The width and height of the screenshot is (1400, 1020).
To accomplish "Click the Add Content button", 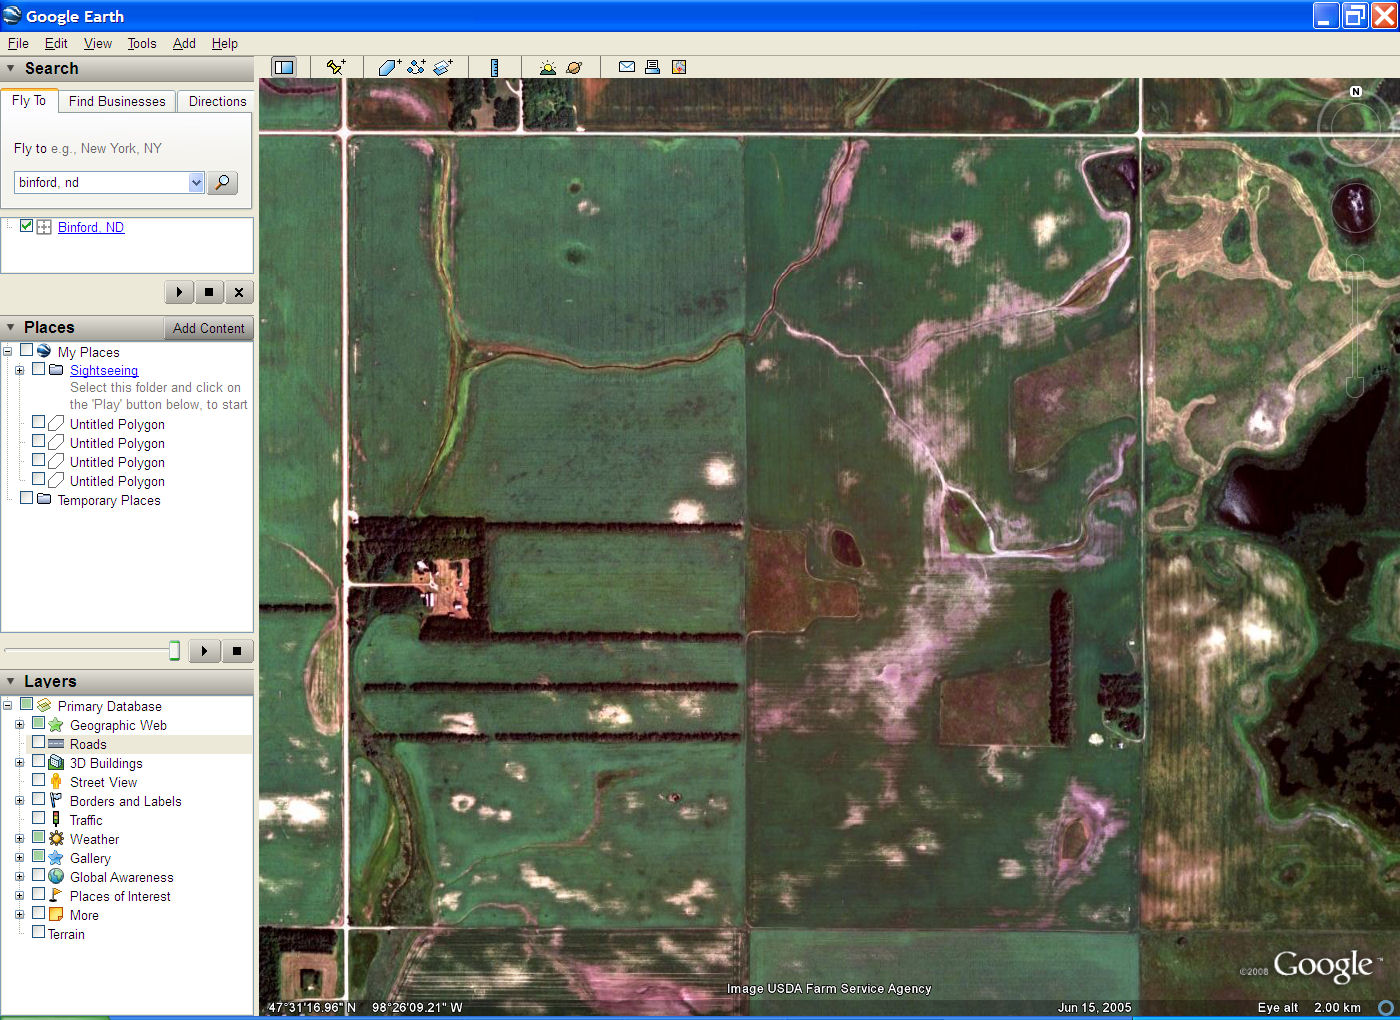I will [x=208, y=328].
